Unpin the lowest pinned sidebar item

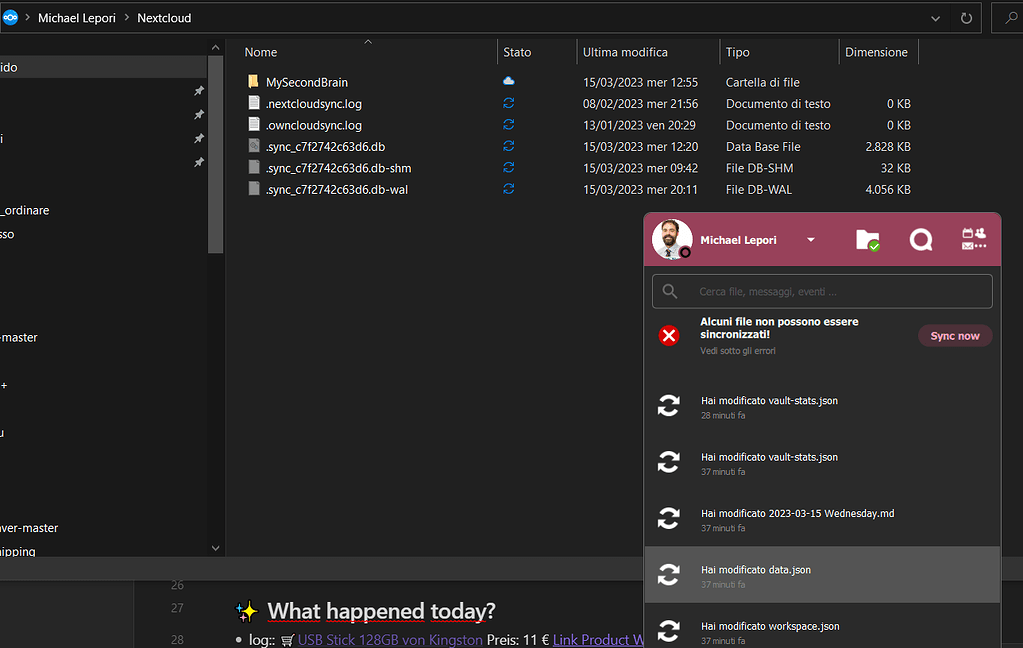point(198,162)
